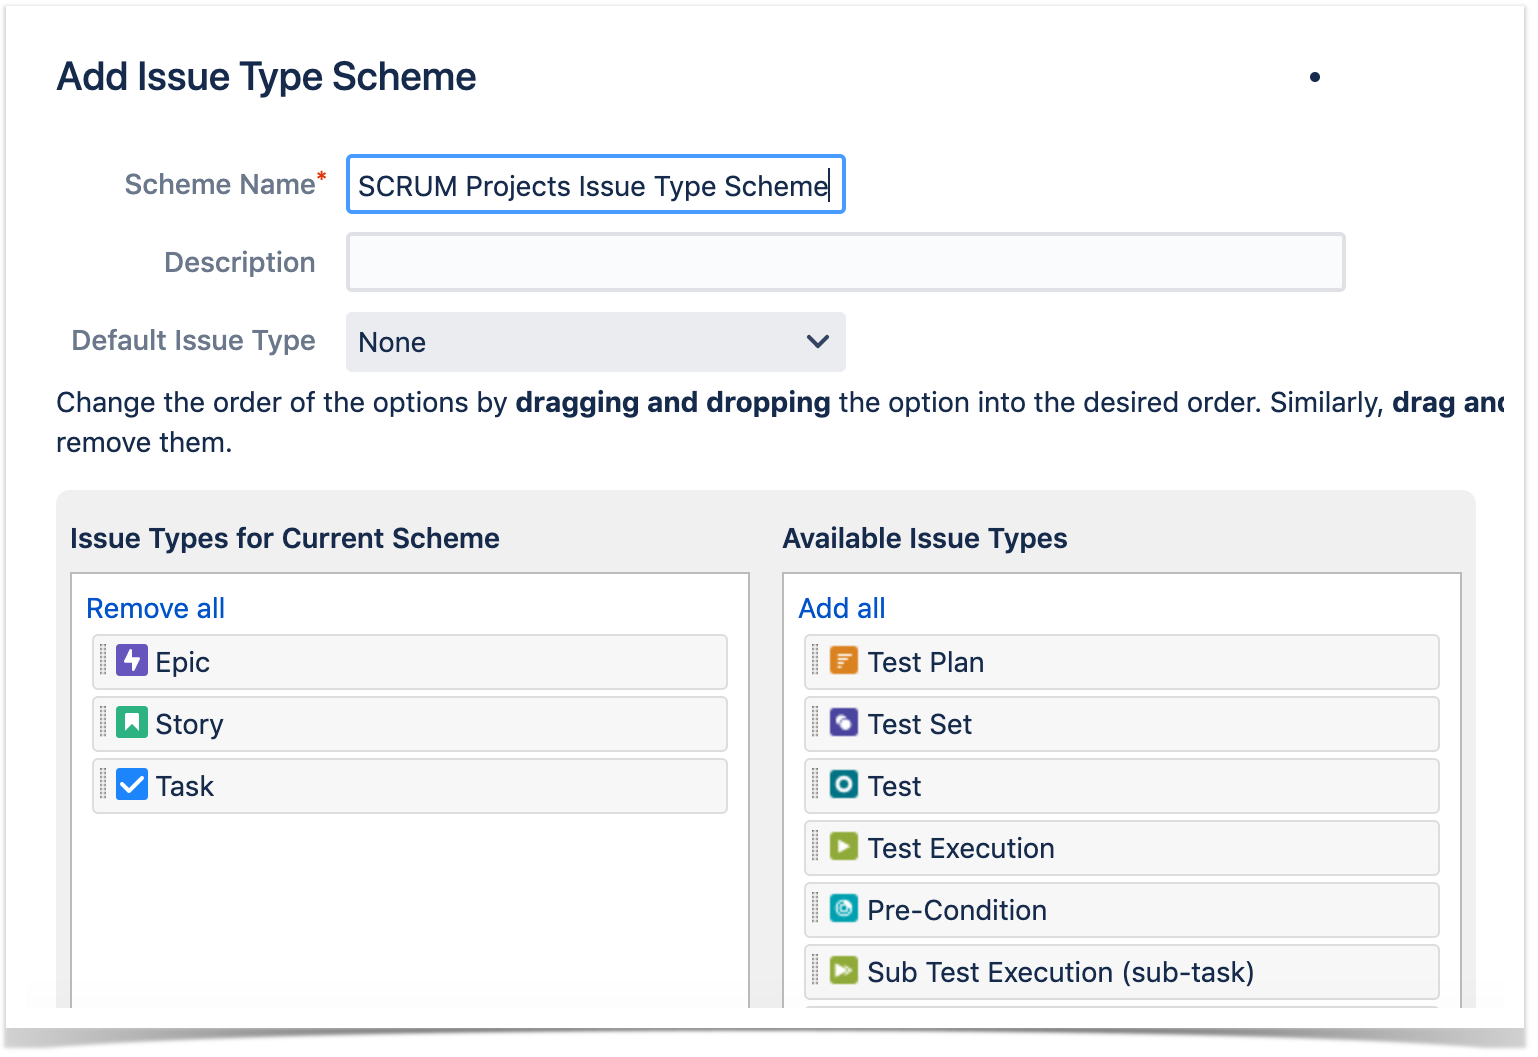Image resolution: width=1538 pixels, height=1057 pixels.
Task: Click the Story issue type icon
Action: [132, 723]
